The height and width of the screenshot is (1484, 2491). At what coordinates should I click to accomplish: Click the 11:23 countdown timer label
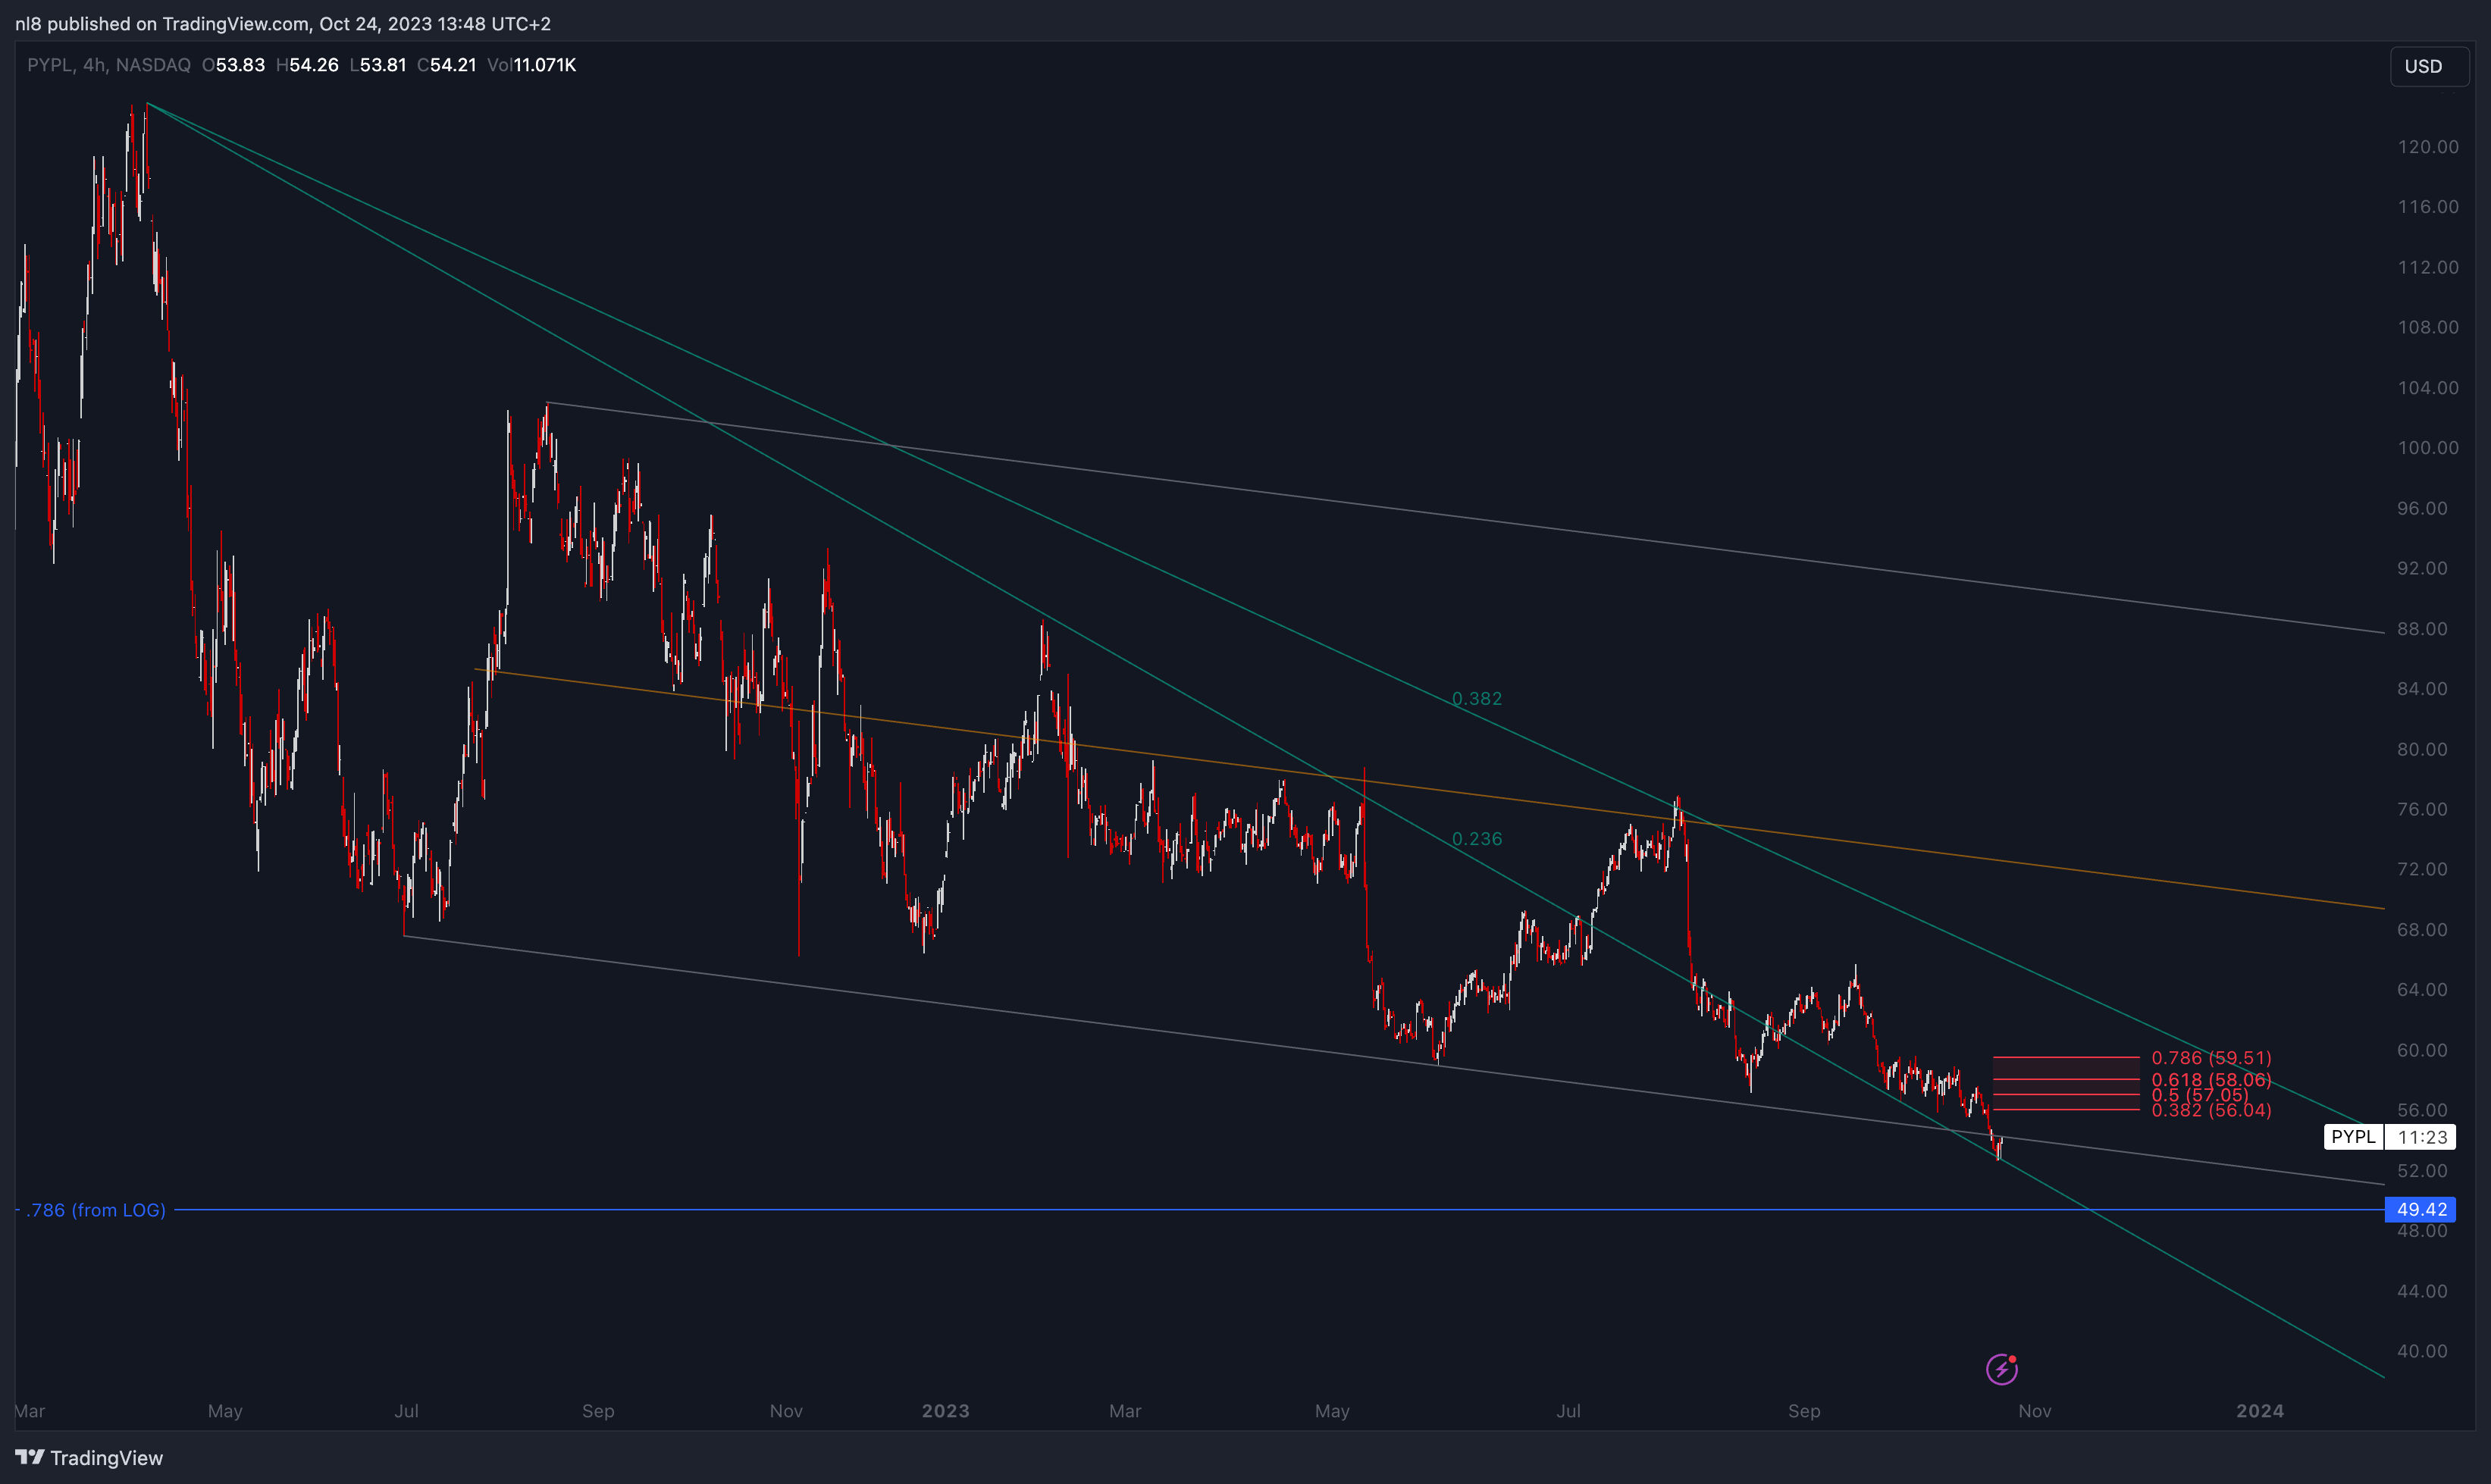click(x=2421, y=1136)
